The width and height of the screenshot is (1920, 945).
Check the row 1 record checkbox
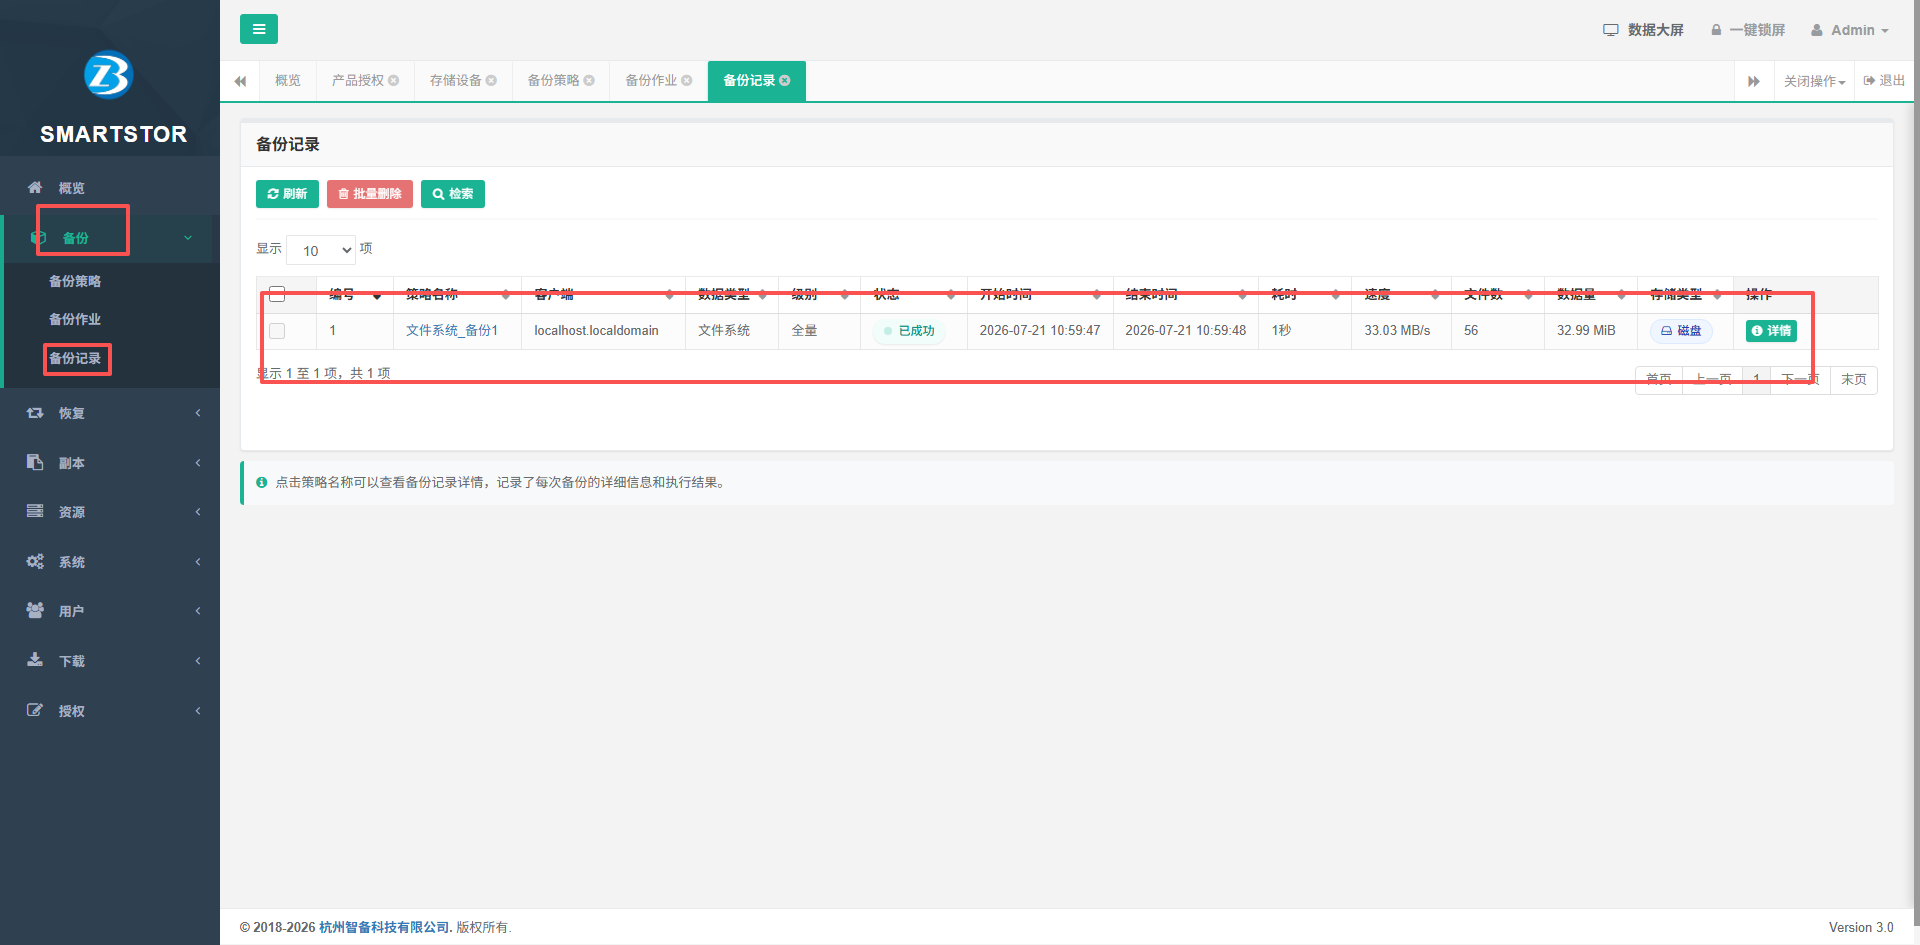point(277,331)
